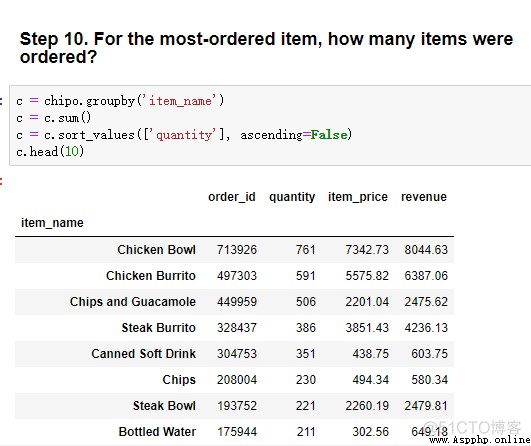Click the c.sum() code line
Image resolution: width=531 pixels, height=446 pixels.
[54, 118]
